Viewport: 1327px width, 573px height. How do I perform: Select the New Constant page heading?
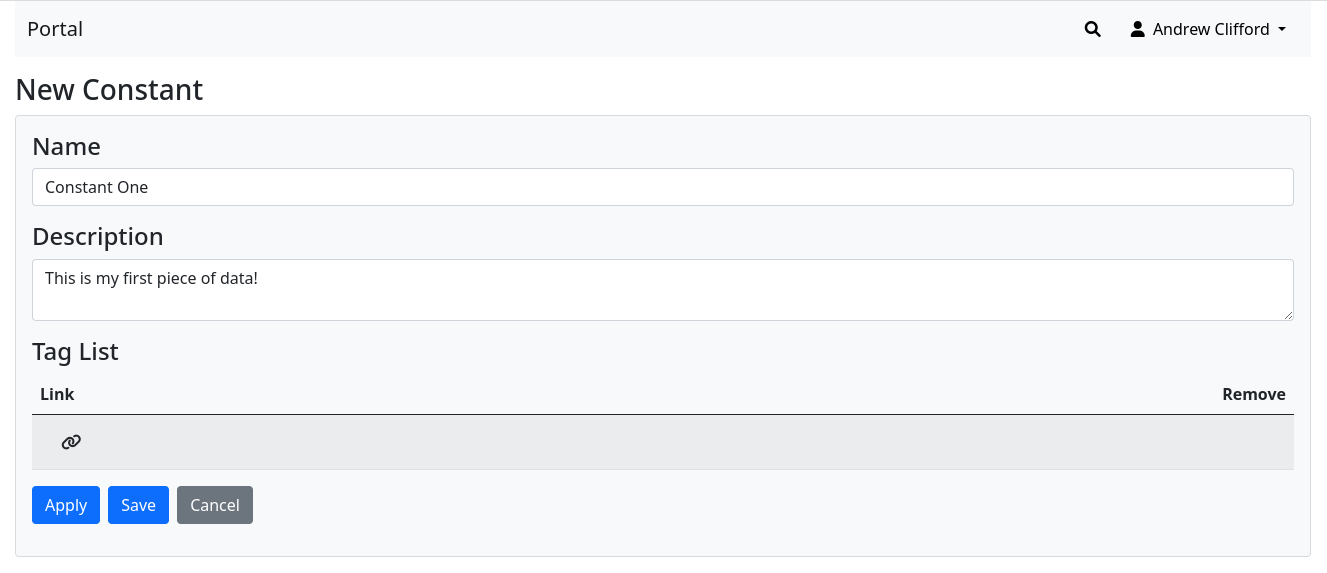coord(109,90)
